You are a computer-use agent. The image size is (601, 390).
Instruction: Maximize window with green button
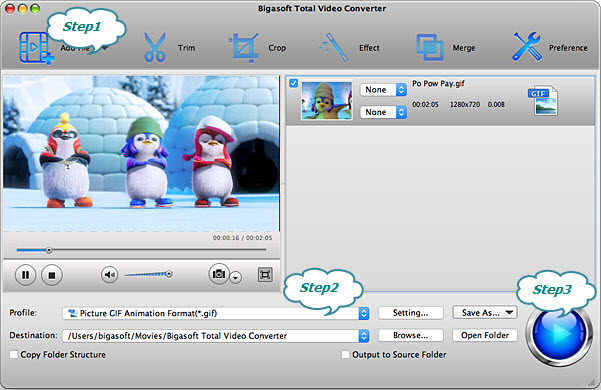(34, 8)
